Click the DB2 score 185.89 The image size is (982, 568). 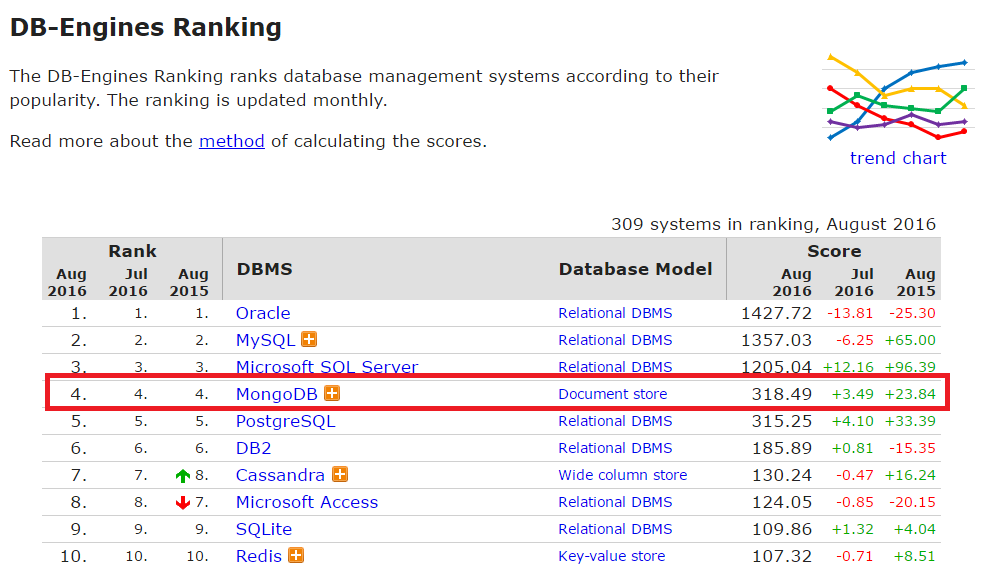click(782, 448)
